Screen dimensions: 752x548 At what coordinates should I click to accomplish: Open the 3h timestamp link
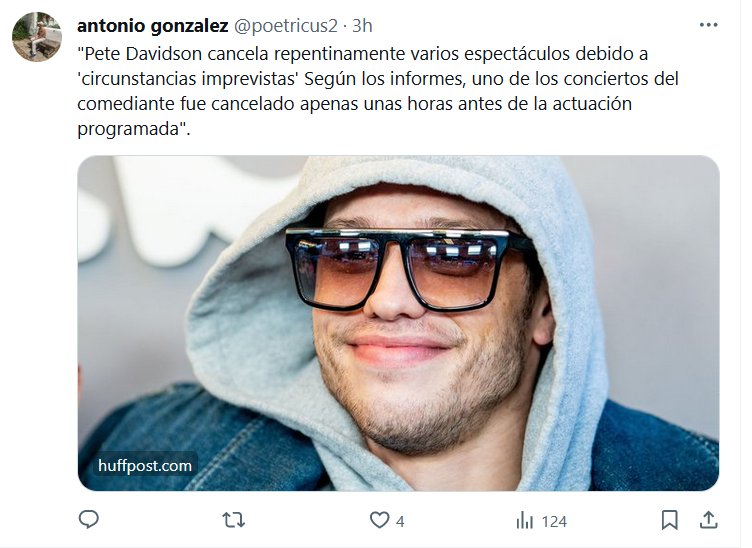[x=363, y=26]
